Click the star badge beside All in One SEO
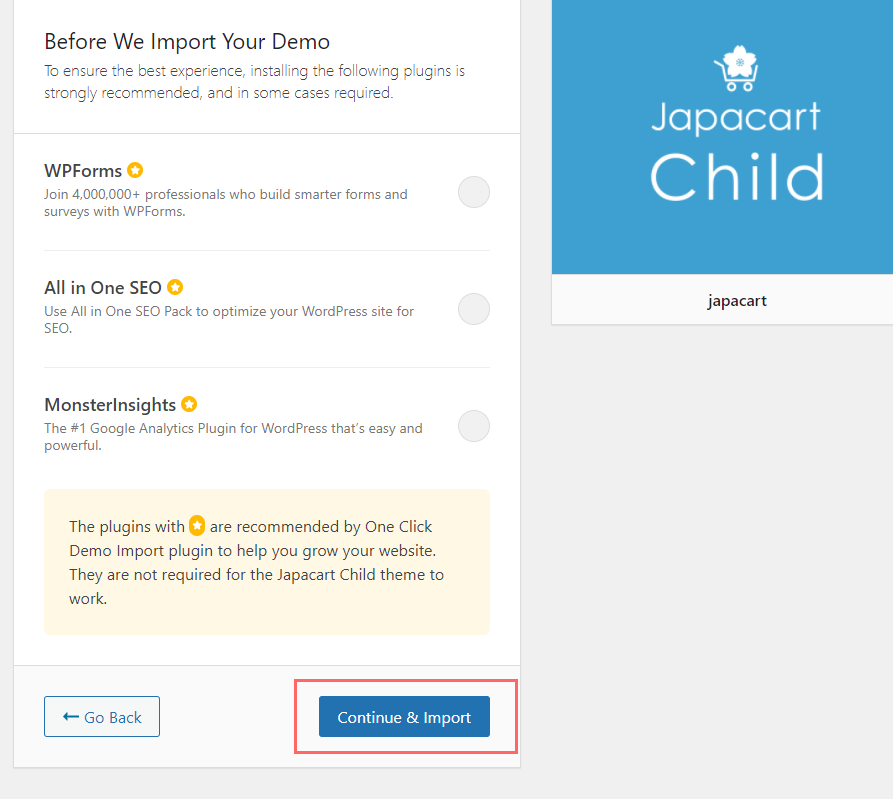Image resolution: width=893 pixels, height=799 pixels. click(175, 287)
